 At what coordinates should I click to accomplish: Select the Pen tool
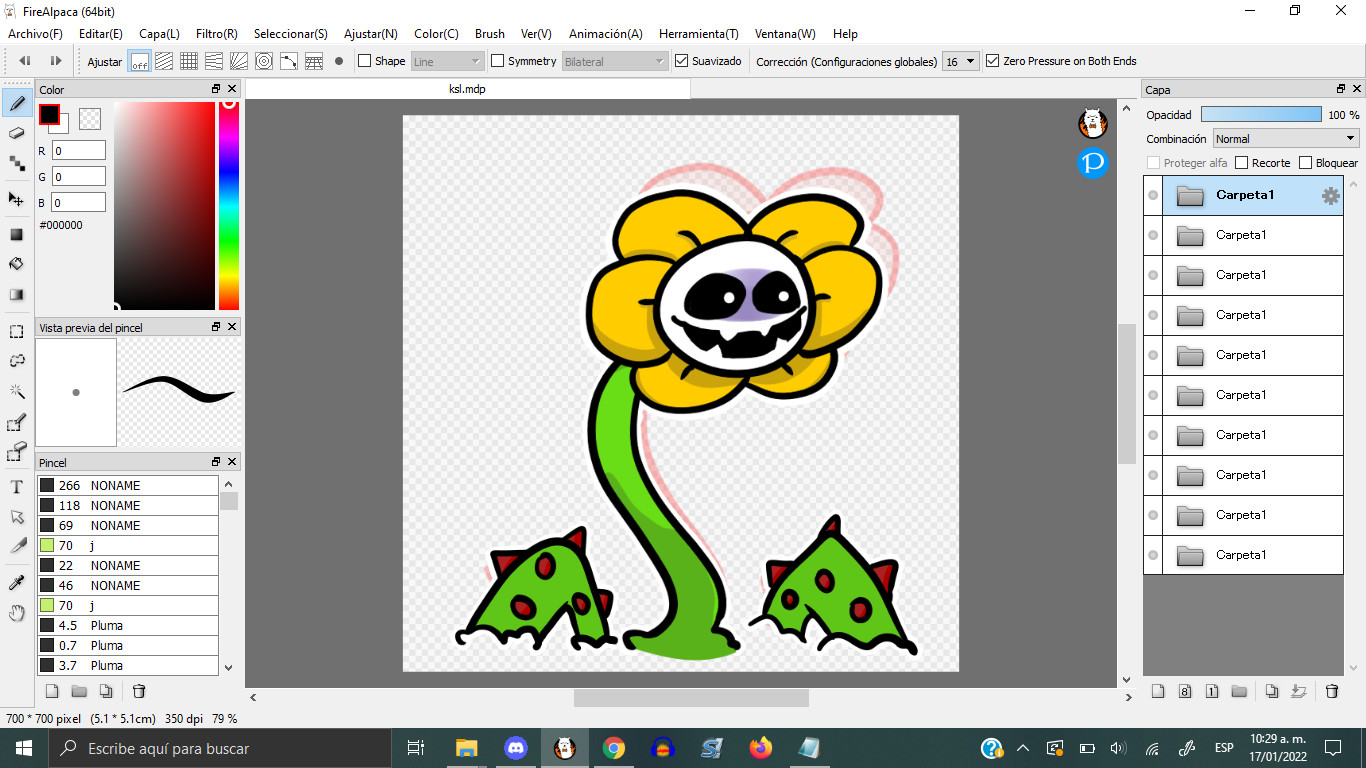point(17,101)
